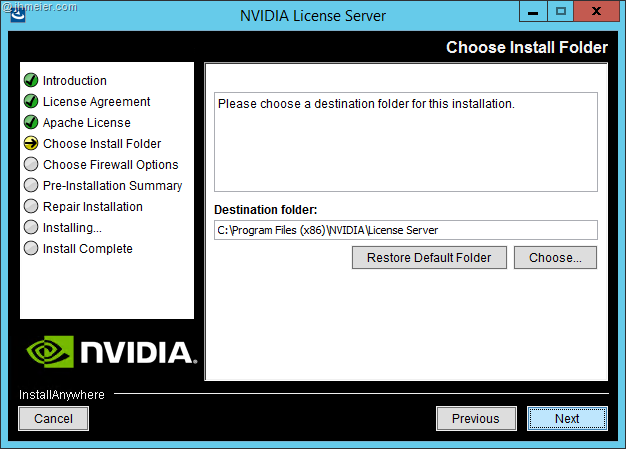Image resolution: width=626 pixels, height=449 pixels.
Task: Click the gray circle beside Repair Installation
Action: point(31,207)
